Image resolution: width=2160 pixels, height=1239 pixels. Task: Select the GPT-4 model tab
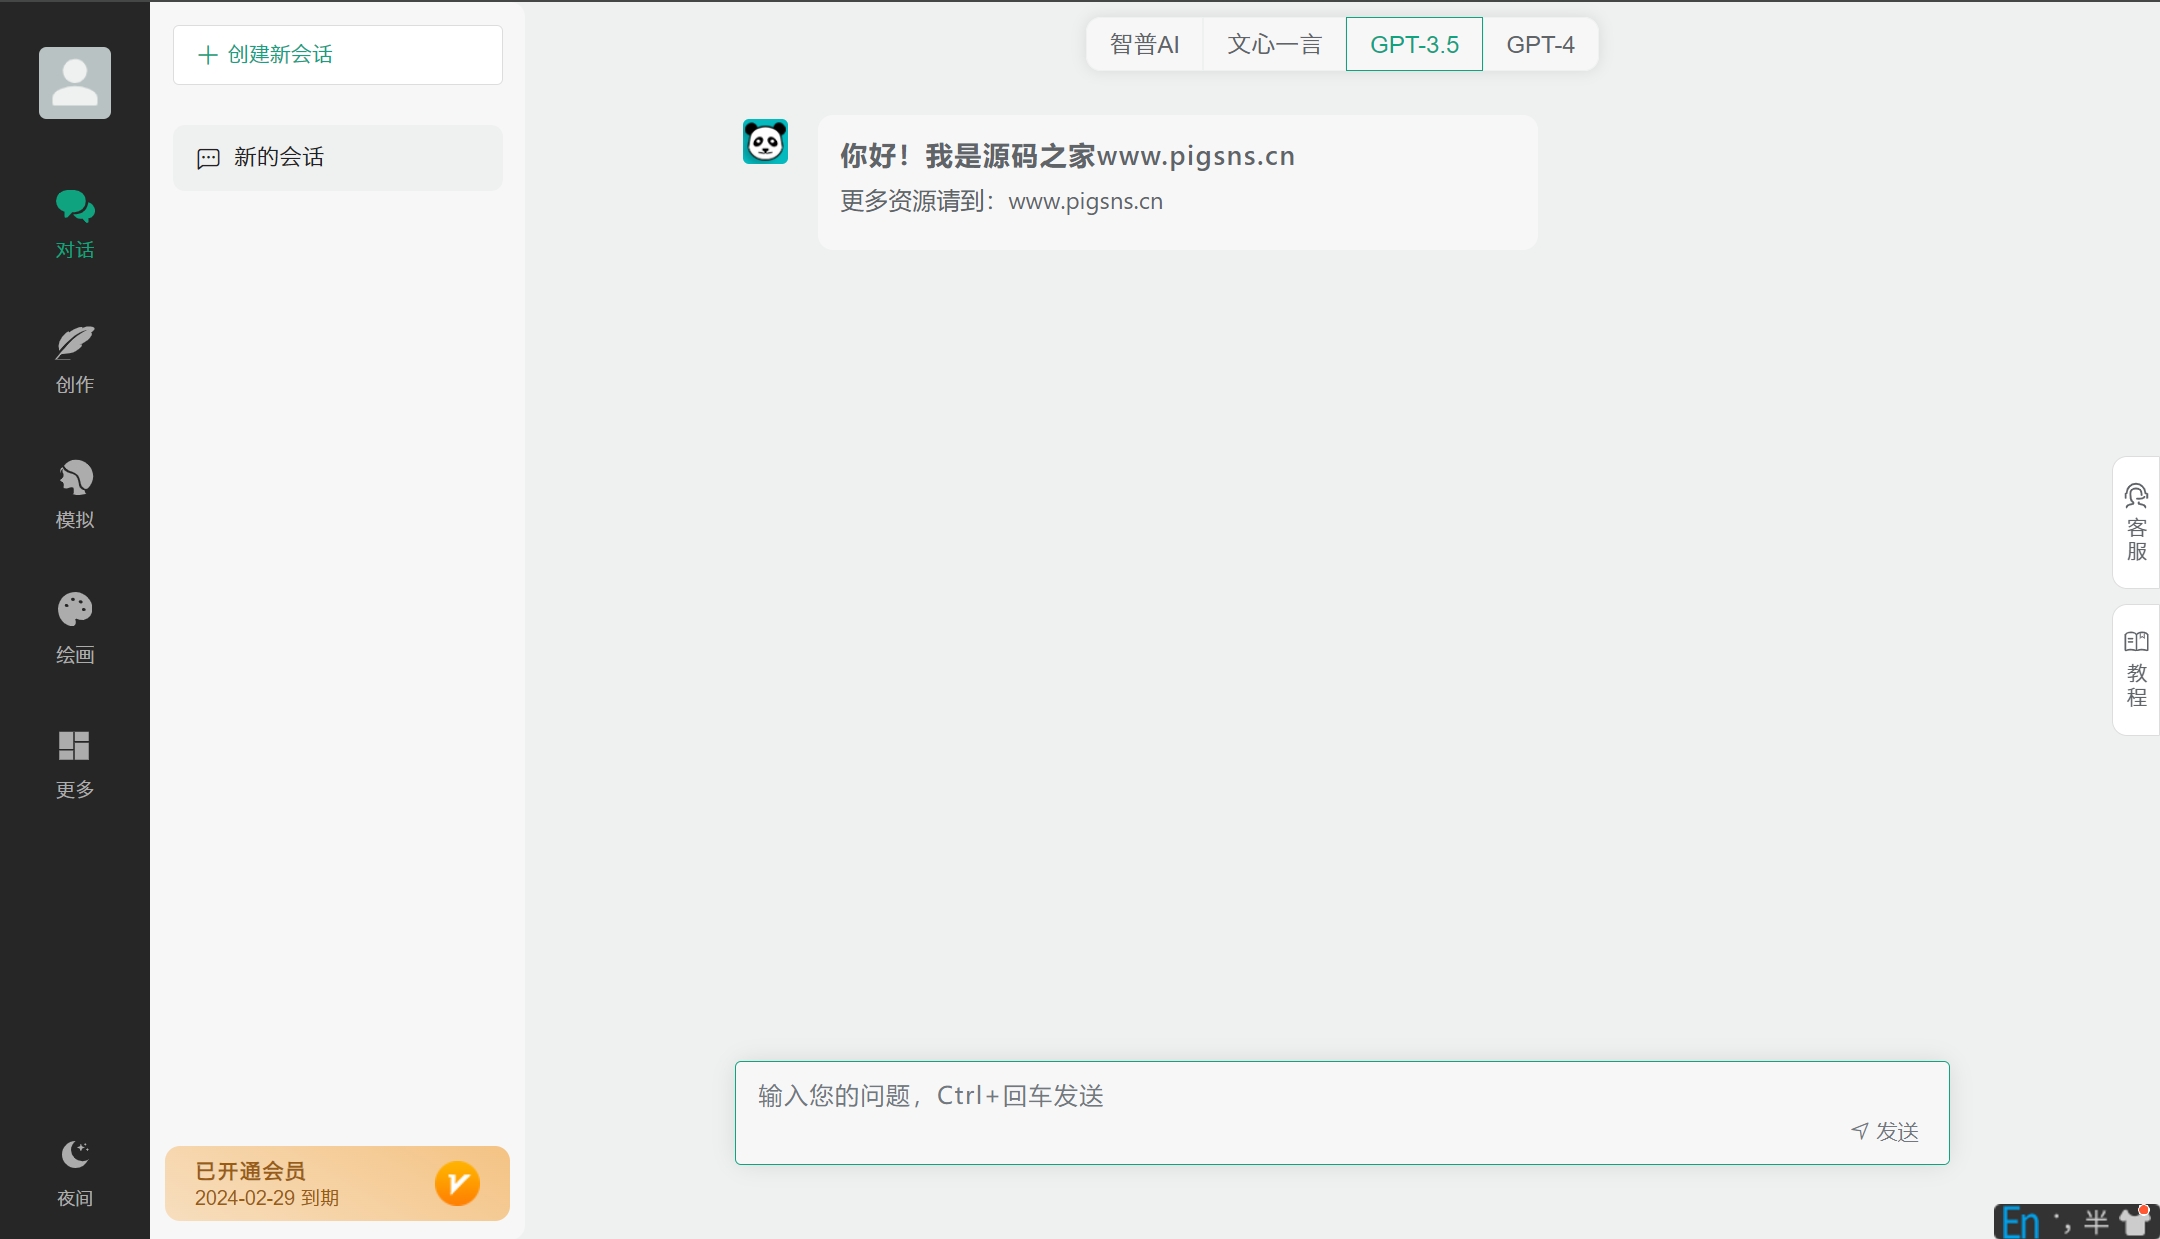click(1540, 44)
